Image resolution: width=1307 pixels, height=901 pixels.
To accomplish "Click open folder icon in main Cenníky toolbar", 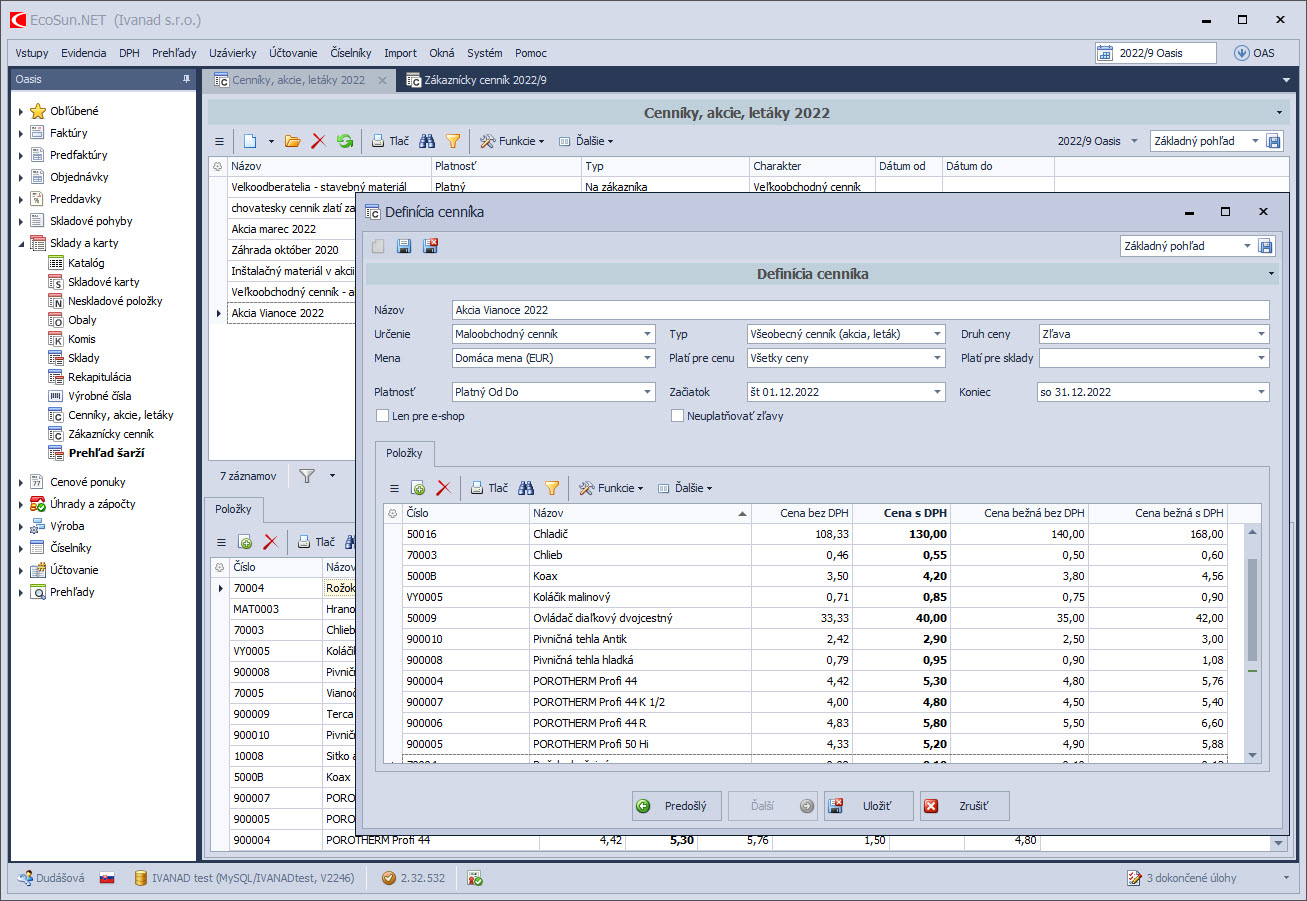I will (x=292, y=141).
